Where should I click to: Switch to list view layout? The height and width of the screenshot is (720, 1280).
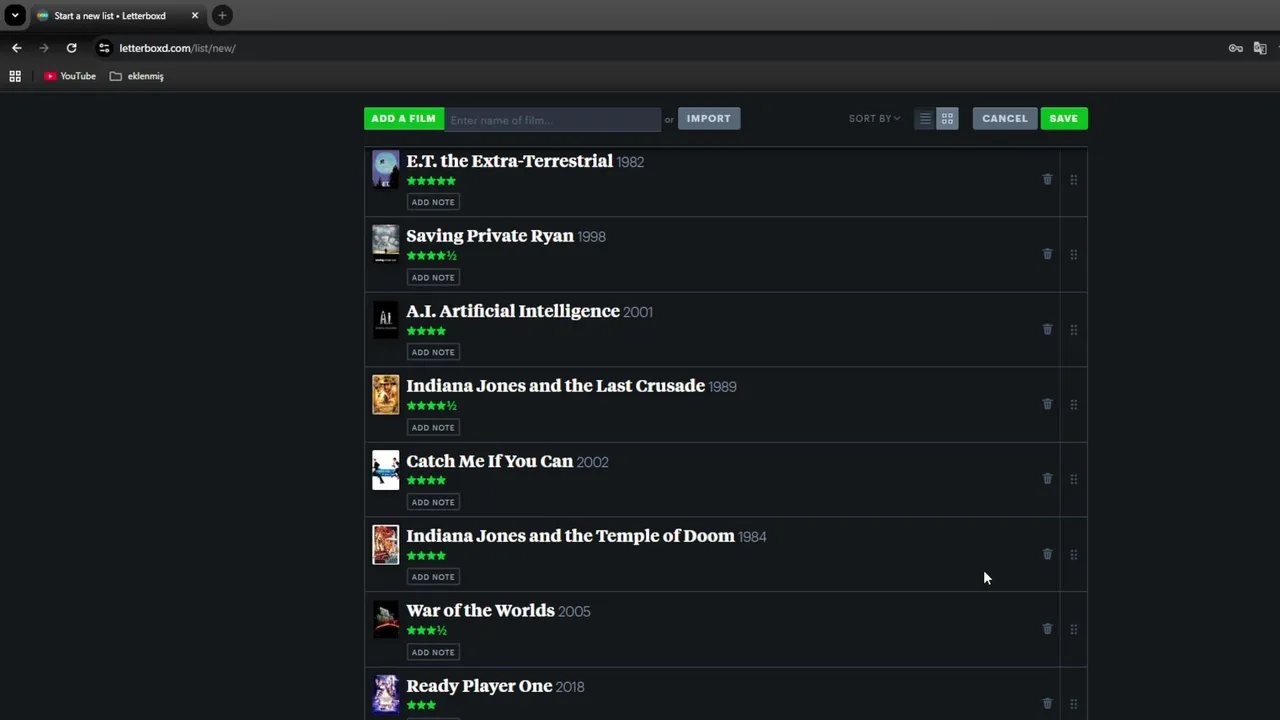pos(925,119)
